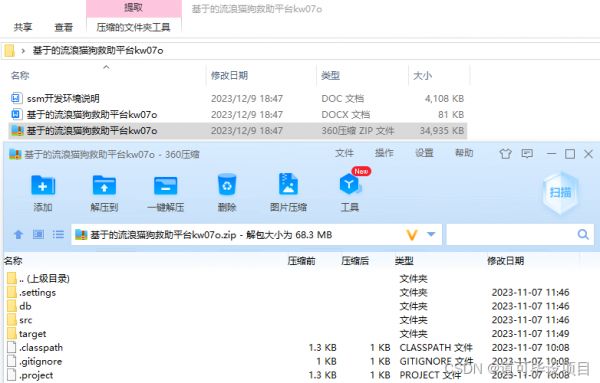Viewport: 600px width, 383px height.
Task: Click the Word icon next to ssm开发环境说明
Action: click(16, 98)
